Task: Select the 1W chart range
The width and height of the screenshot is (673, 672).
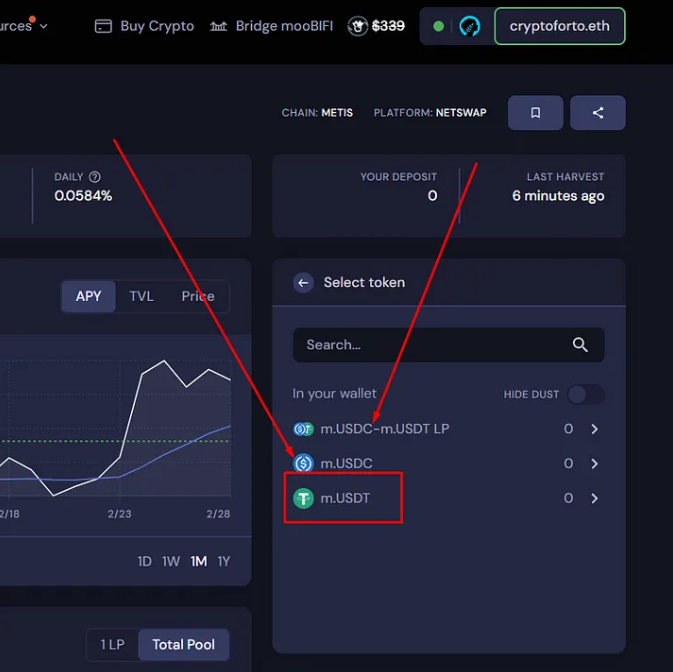Action: (170, 561)
